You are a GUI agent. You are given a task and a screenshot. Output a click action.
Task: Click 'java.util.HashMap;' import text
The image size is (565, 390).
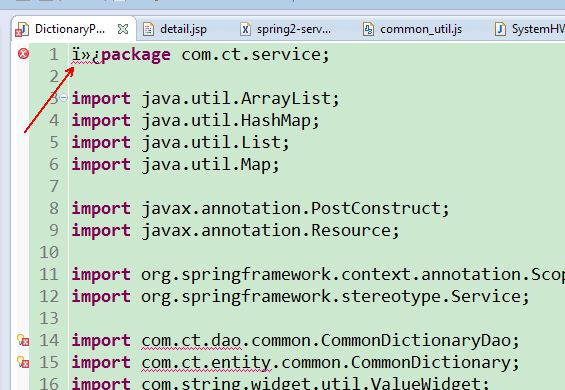click(x=230, y=121)
